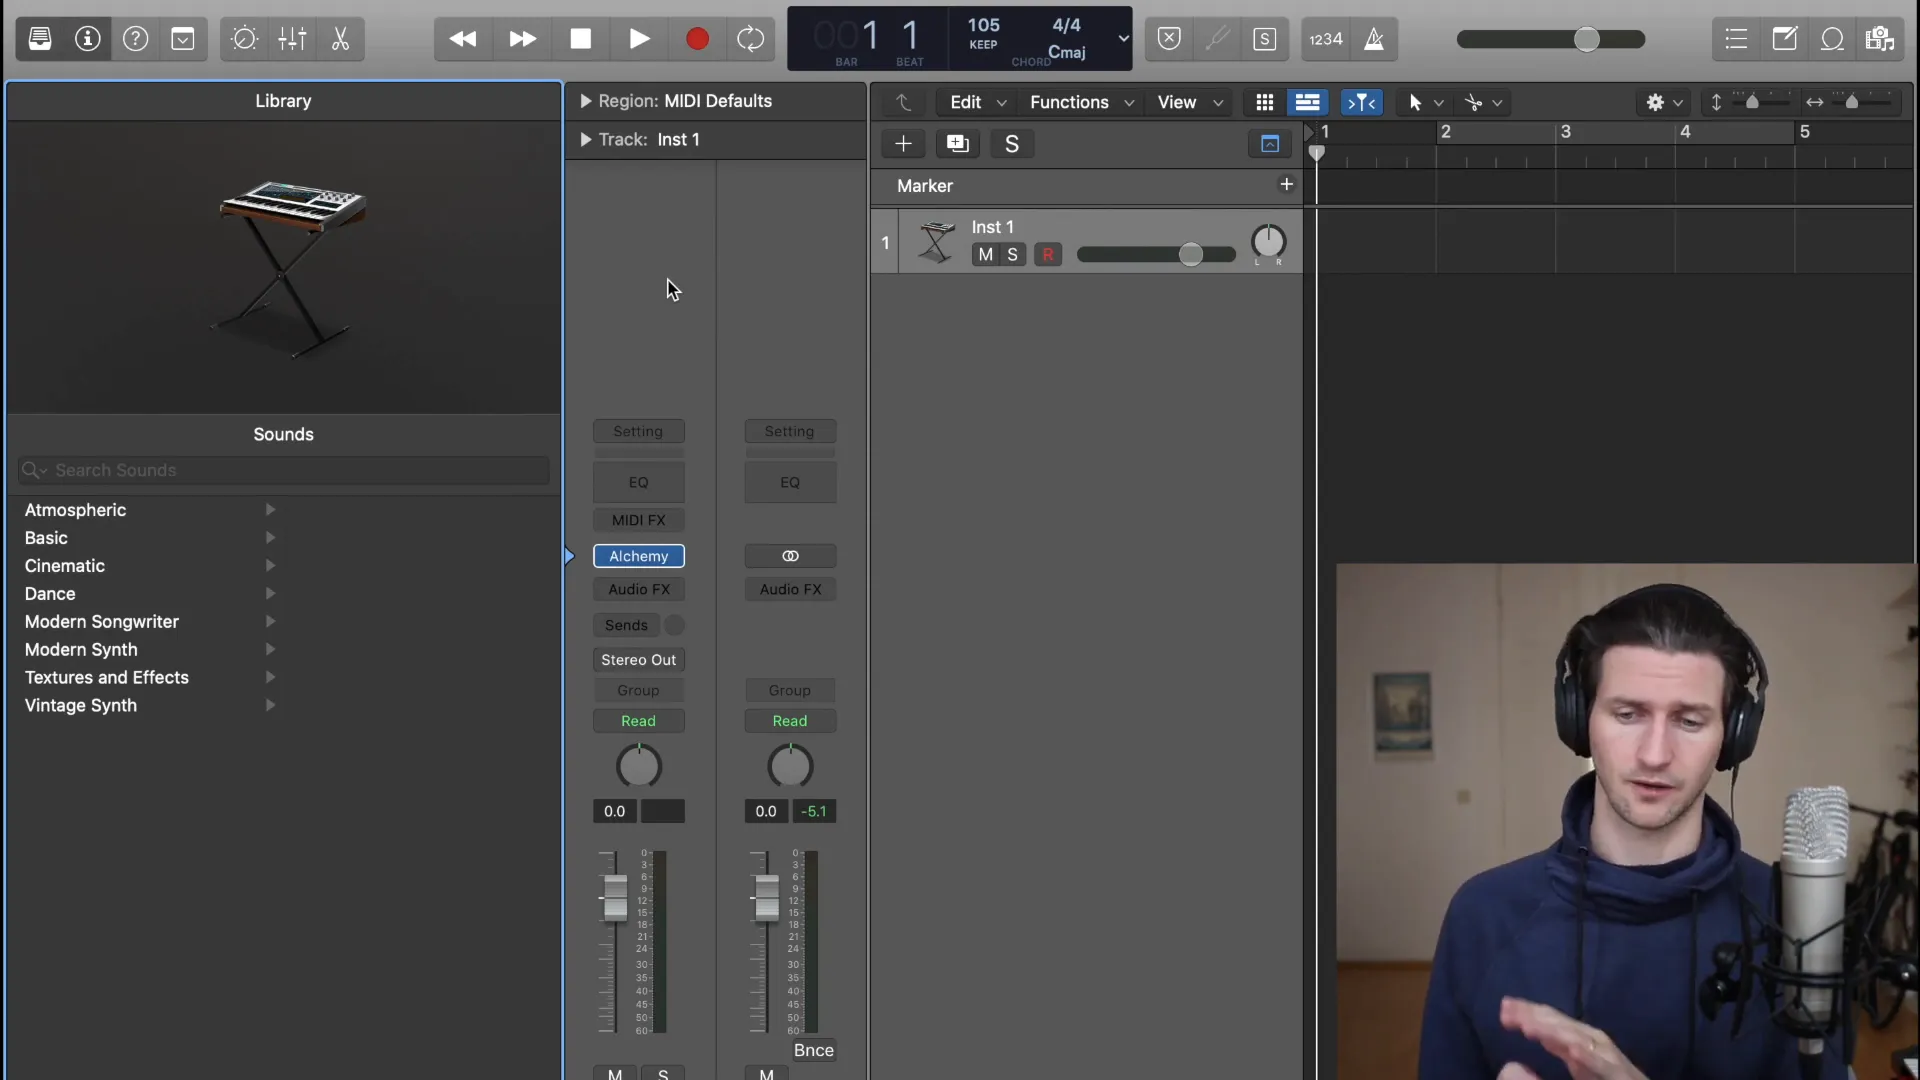Click the 4/4 time signature
This screenshot has height=1080, width=1920.
coord(1066,25)
